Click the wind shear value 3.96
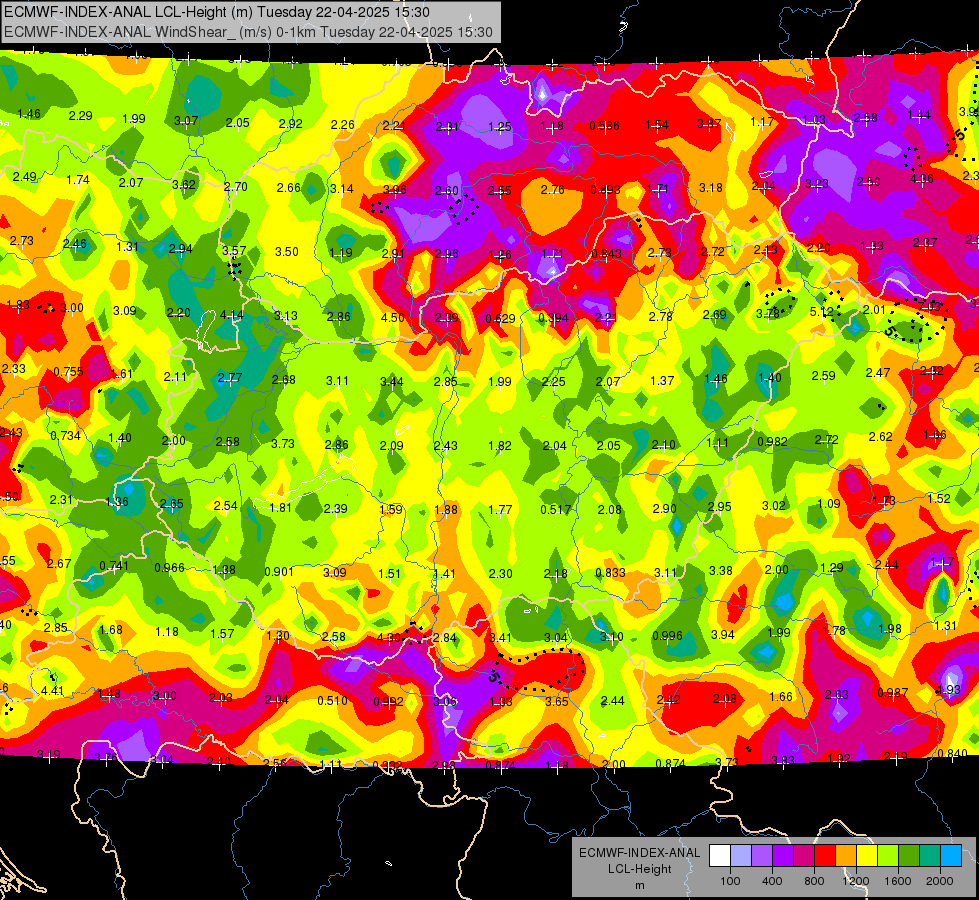 tap(395, 189)
